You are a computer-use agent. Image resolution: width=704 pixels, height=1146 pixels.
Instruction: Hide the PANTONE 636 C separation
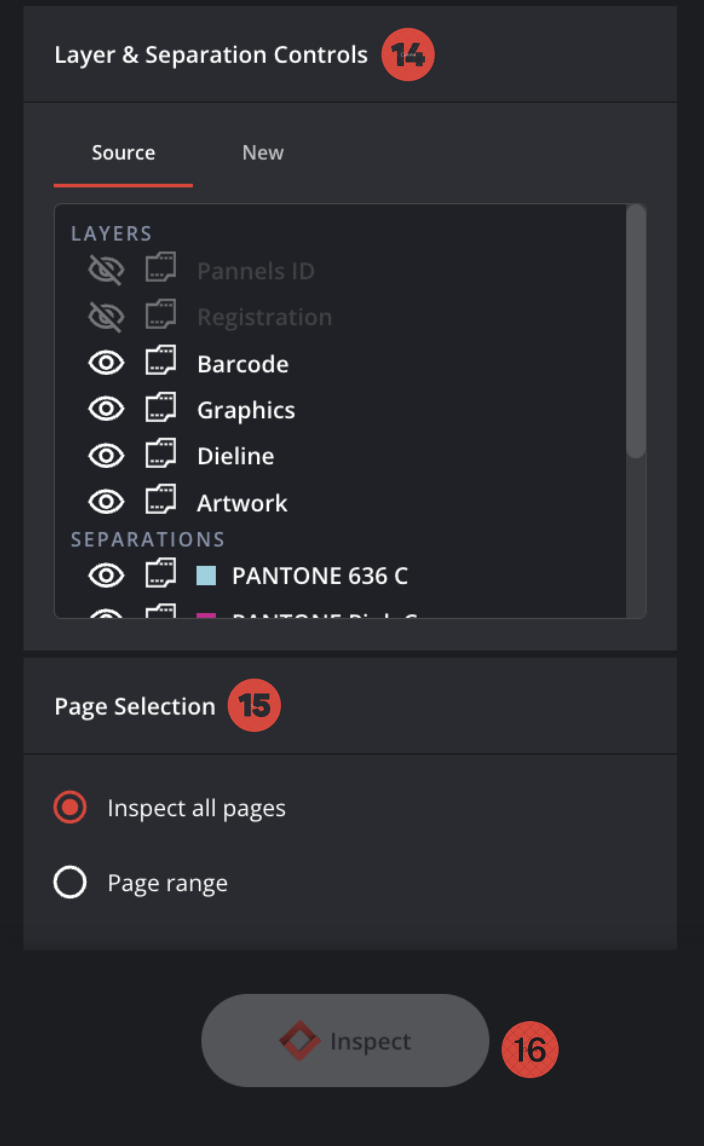click(105, 575)
